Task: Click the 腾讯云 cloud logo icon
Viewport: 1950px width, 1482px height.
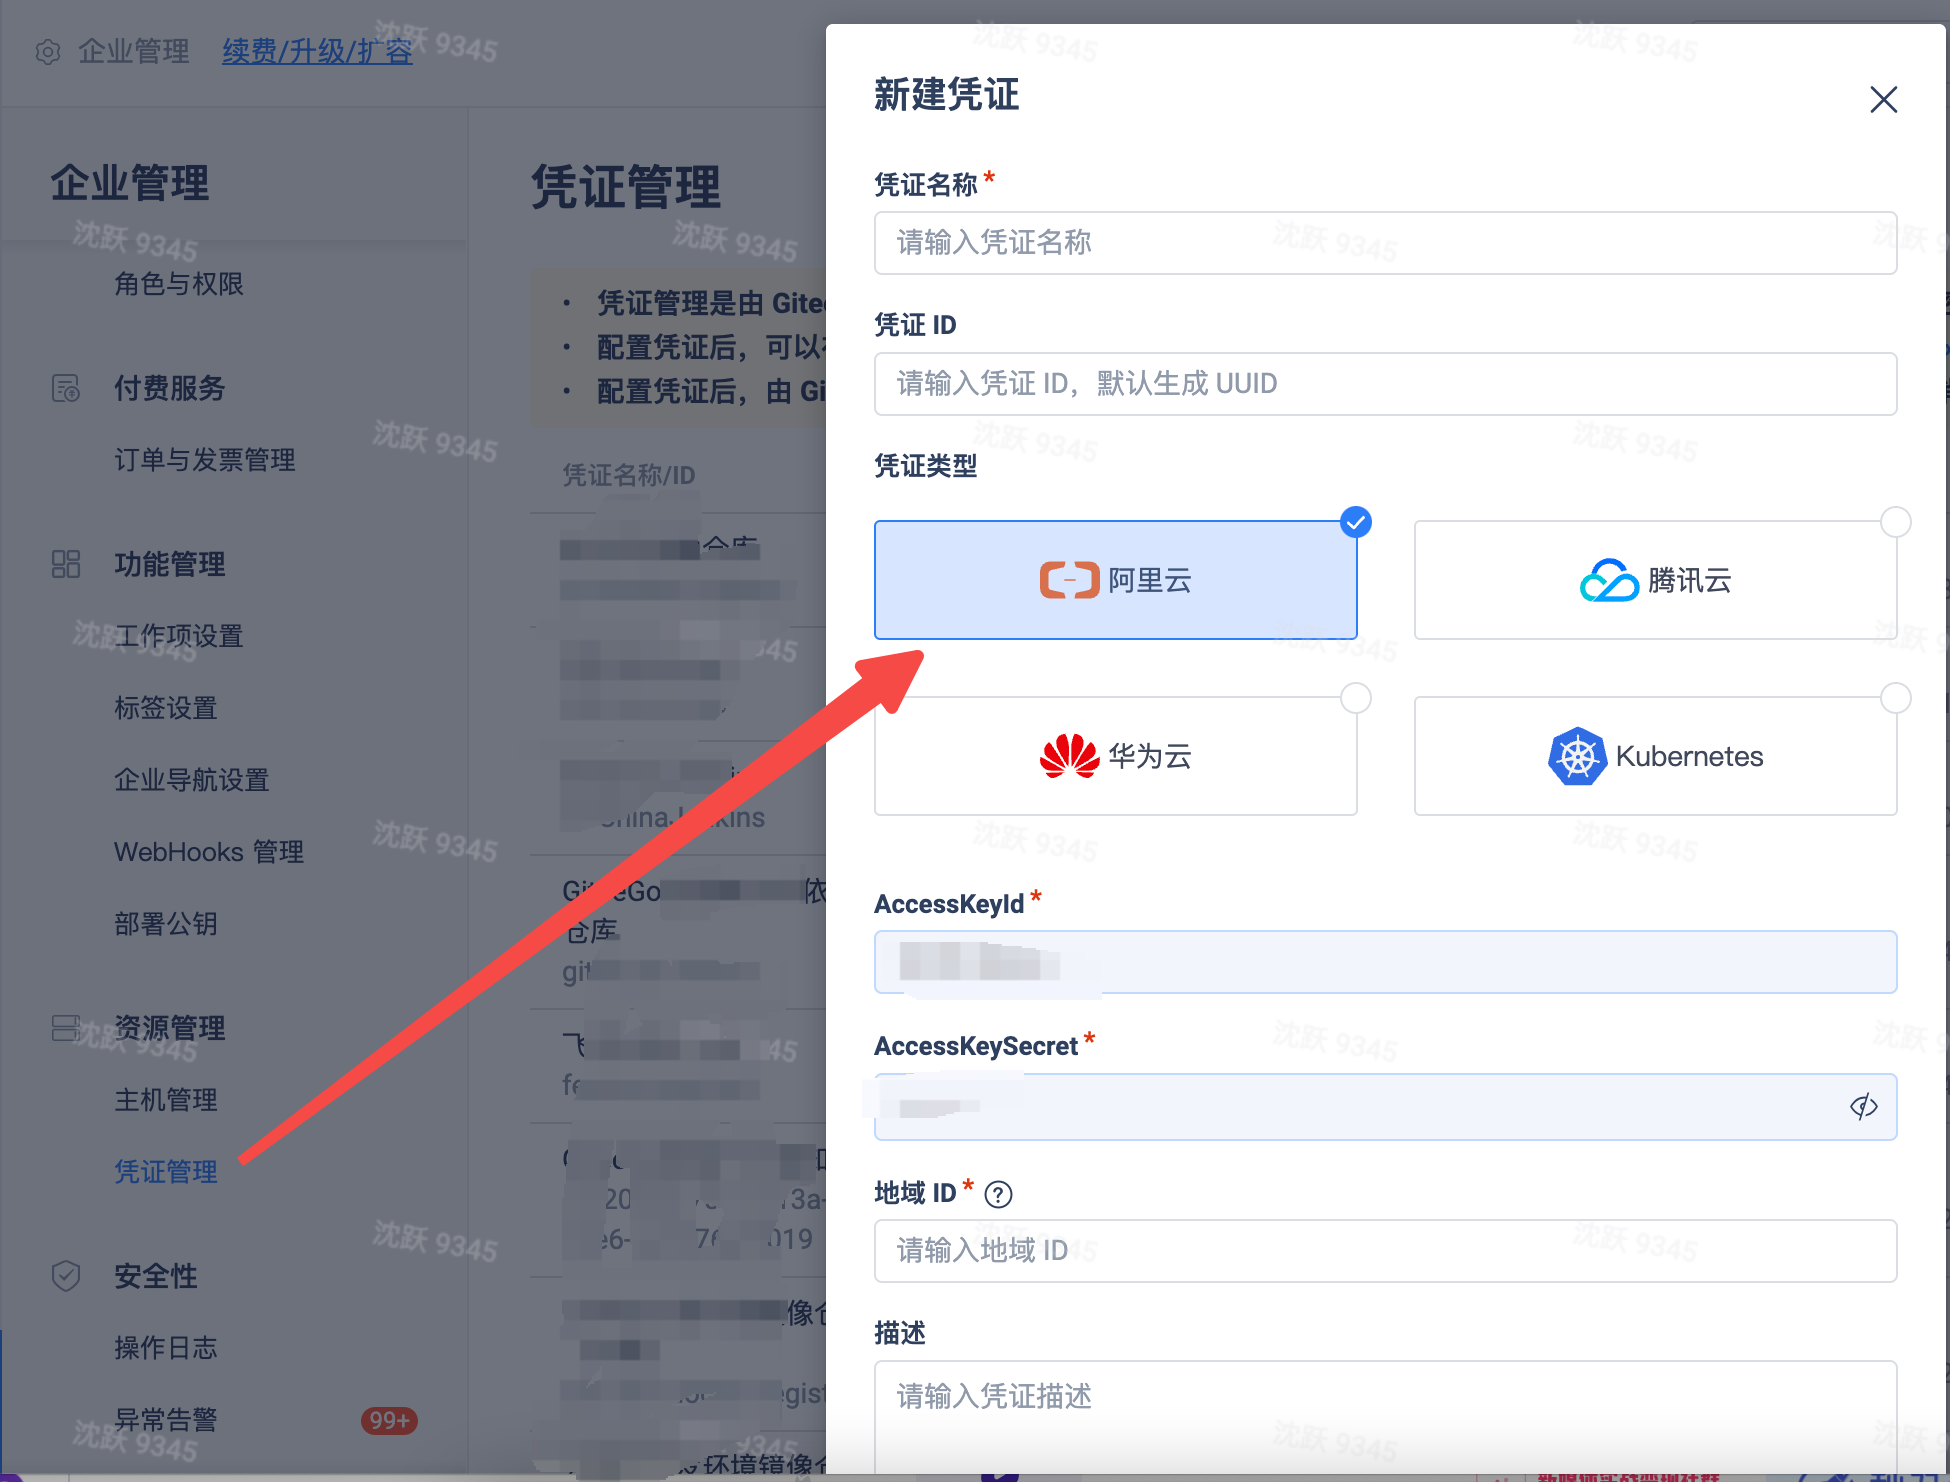Action: 1609,580
